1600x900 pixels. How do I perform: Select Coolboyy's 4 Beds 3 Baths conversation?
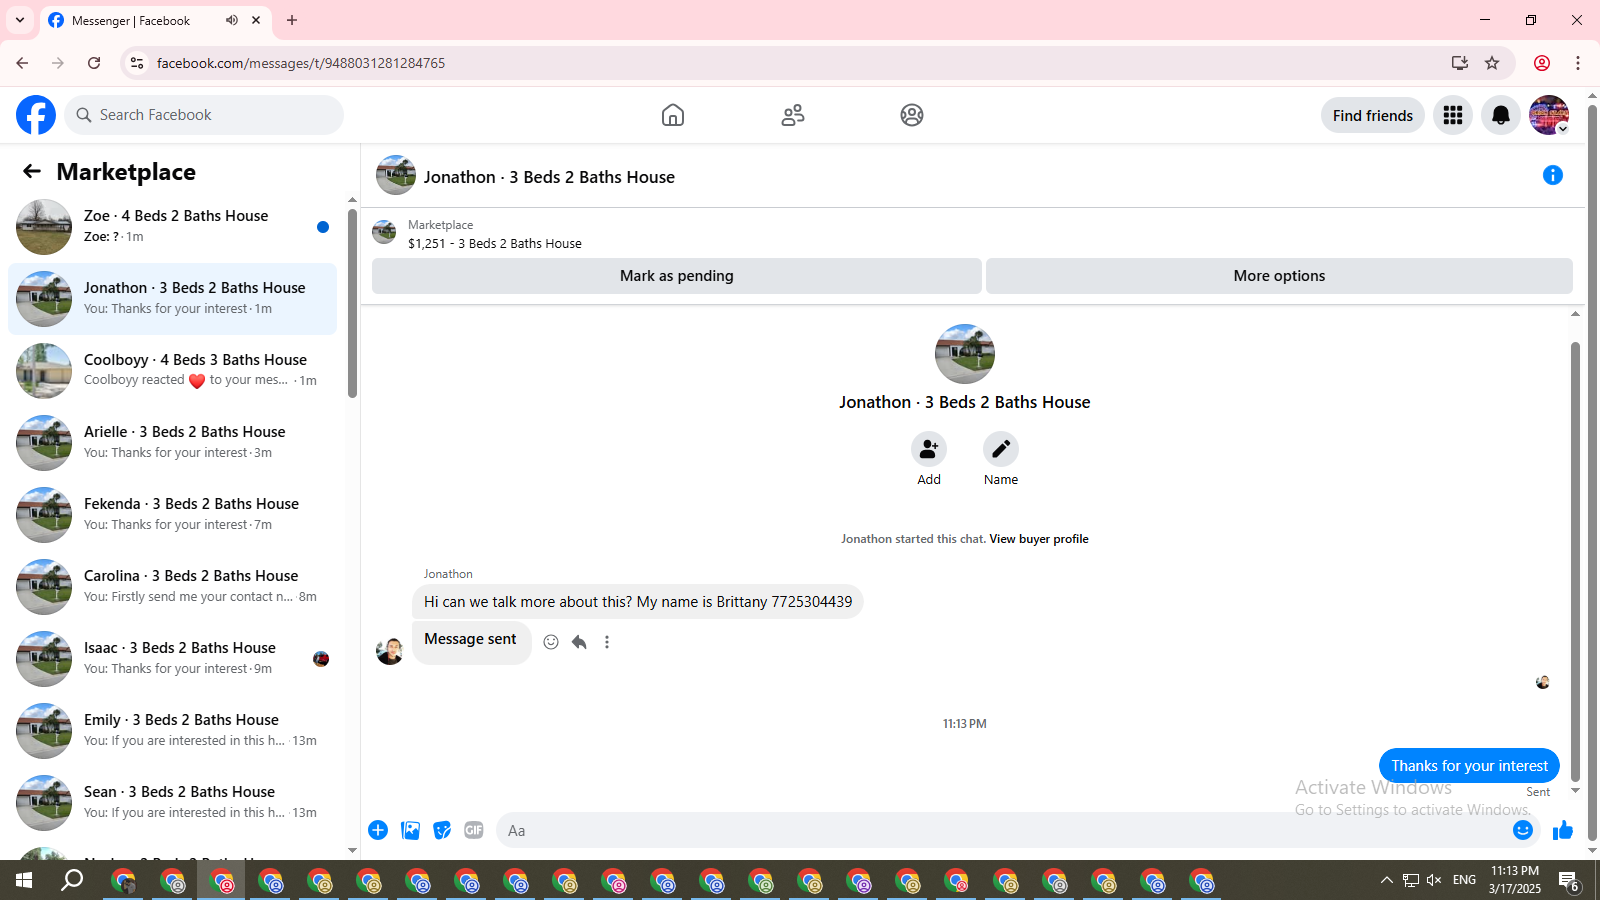(172, 371)
